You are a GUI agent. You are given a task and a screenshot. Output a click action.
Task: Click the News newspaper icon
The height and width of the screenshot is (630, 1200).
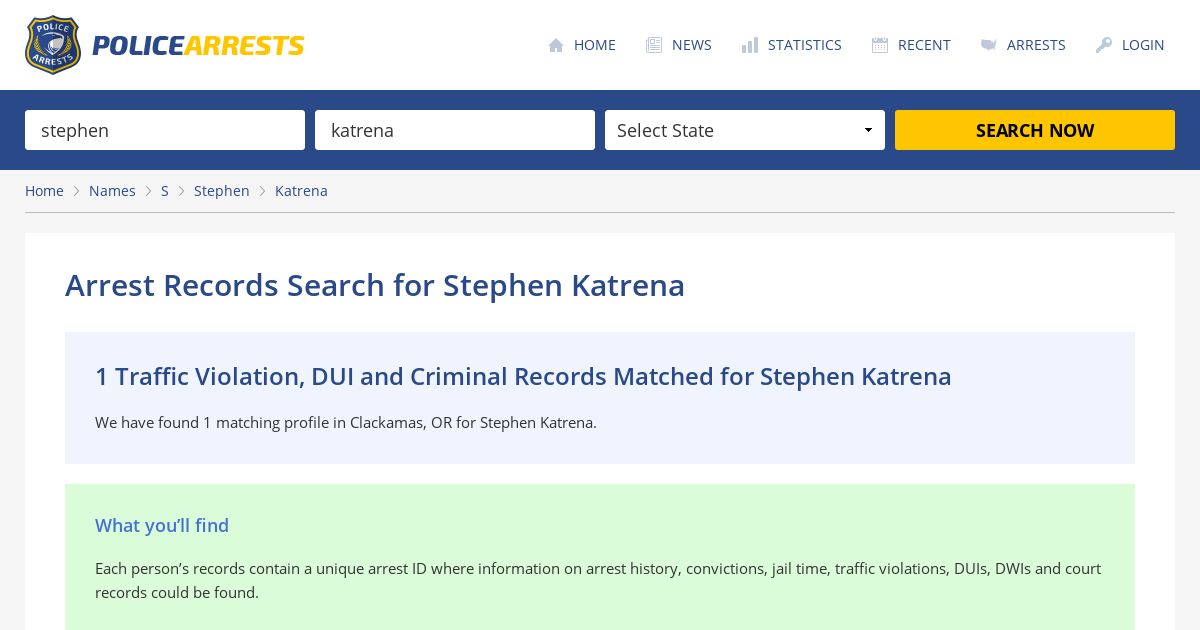tap(654, 45)
